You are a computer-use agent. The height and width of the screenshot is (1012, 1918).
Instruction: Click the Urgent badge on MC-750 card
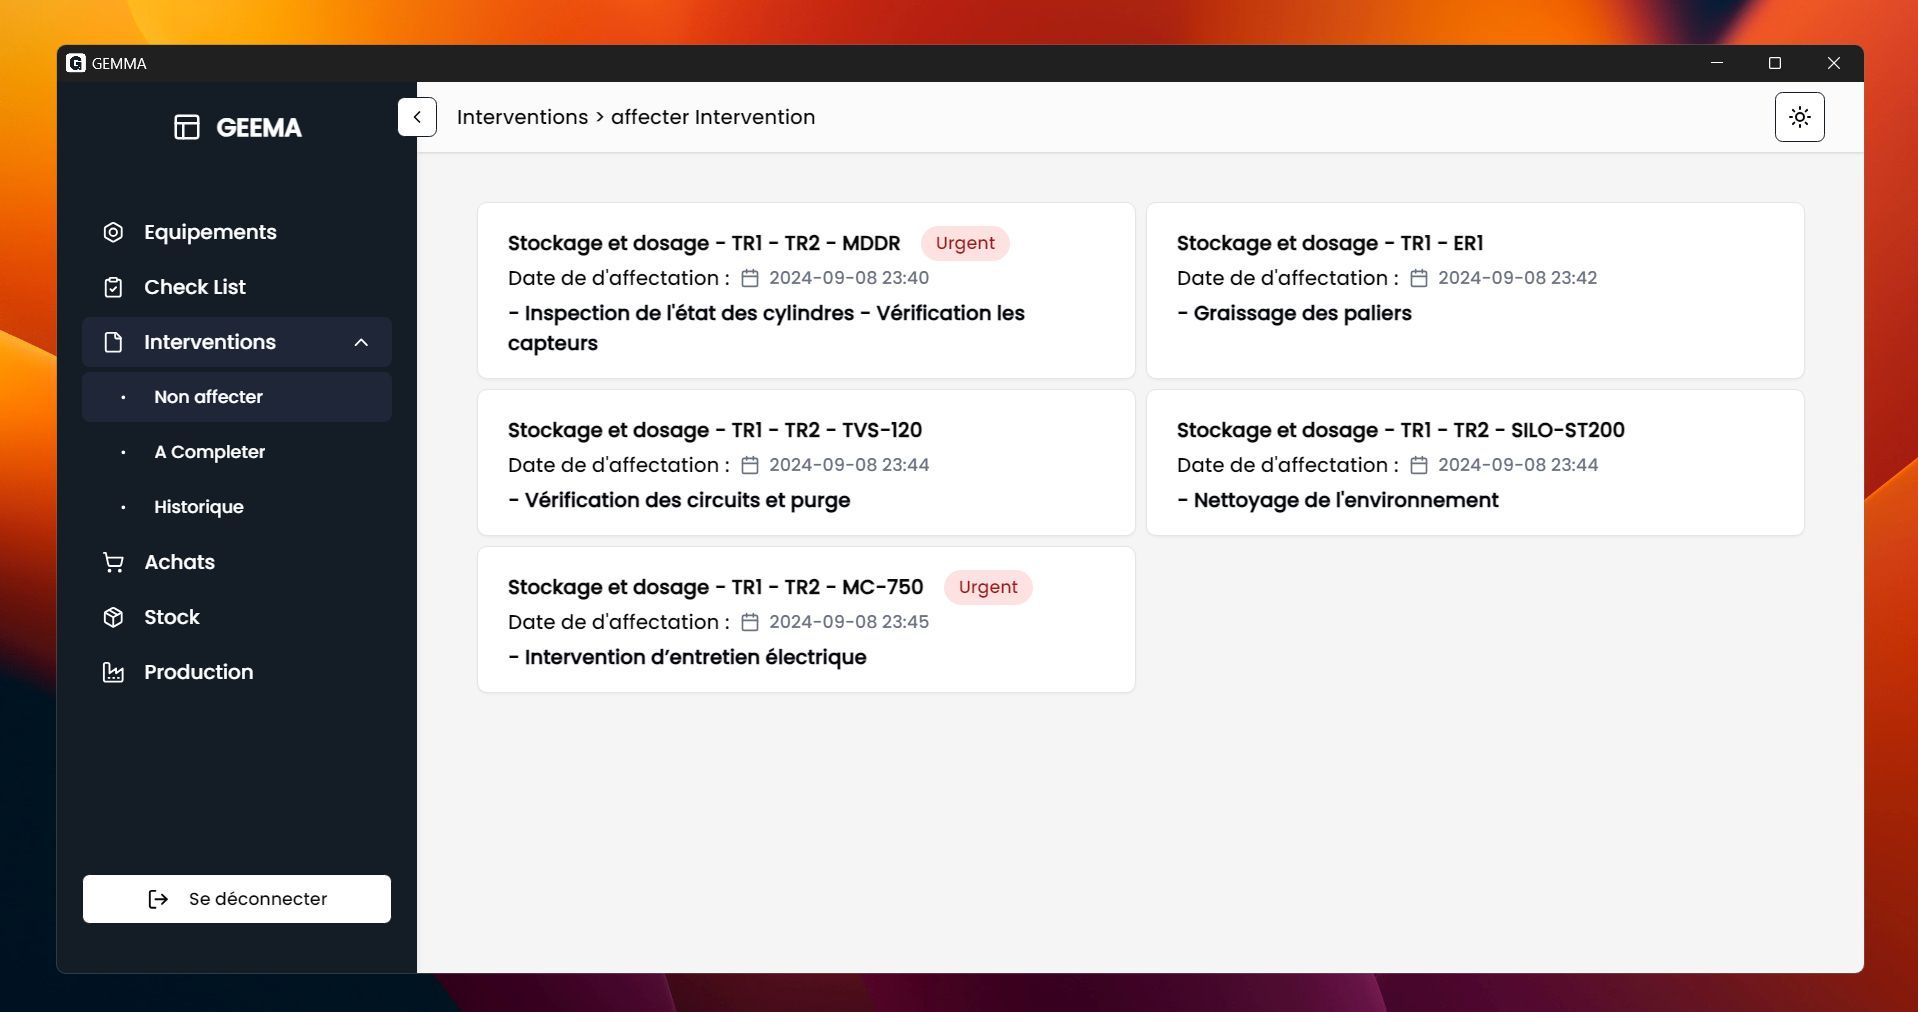[987, 587]
